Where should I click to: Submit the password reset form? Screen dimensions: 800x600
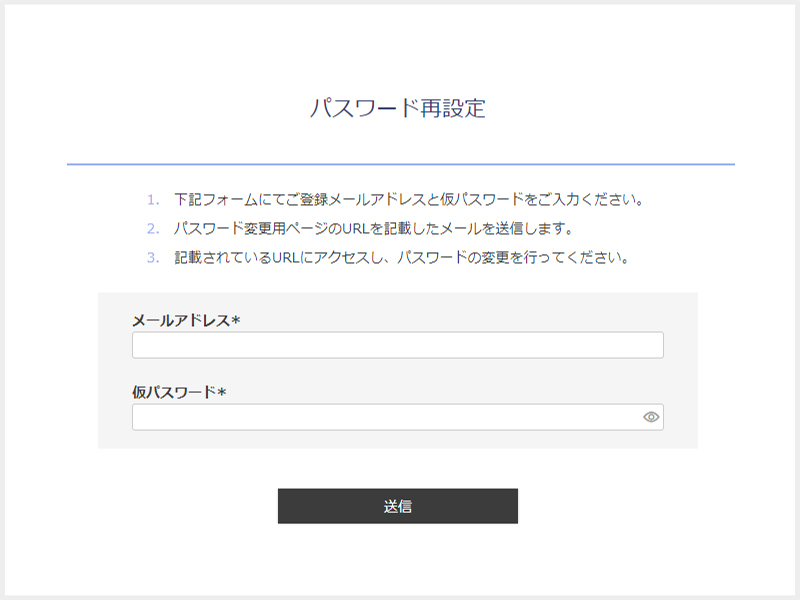pyautogui.click(x=398, y=504)
